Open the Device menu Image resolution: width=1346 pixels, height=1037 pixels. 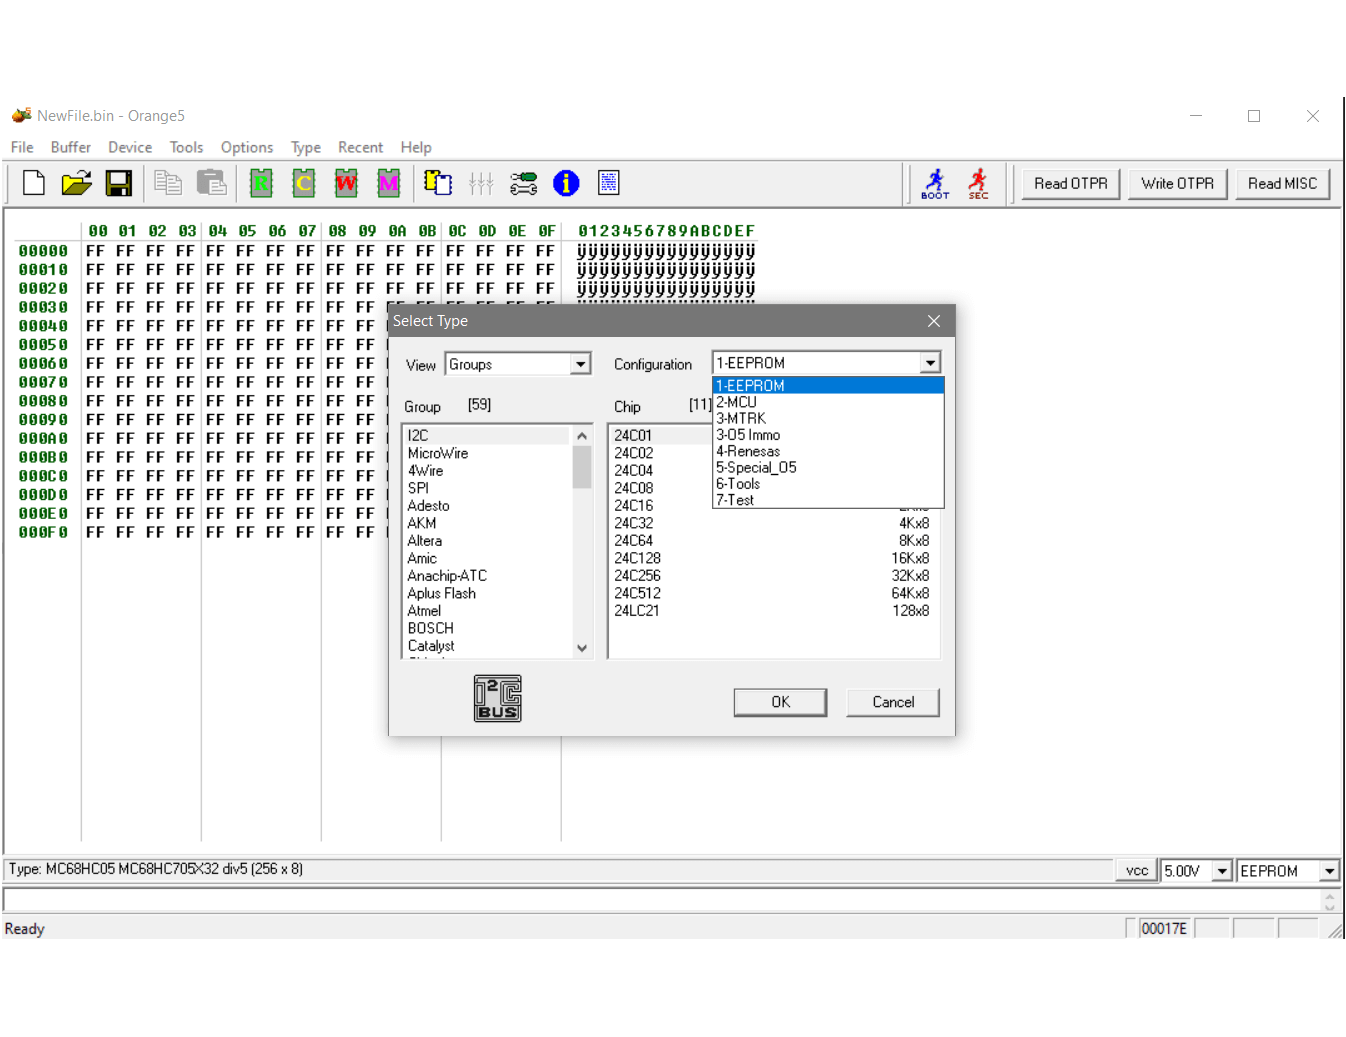[x=129, y=147]
